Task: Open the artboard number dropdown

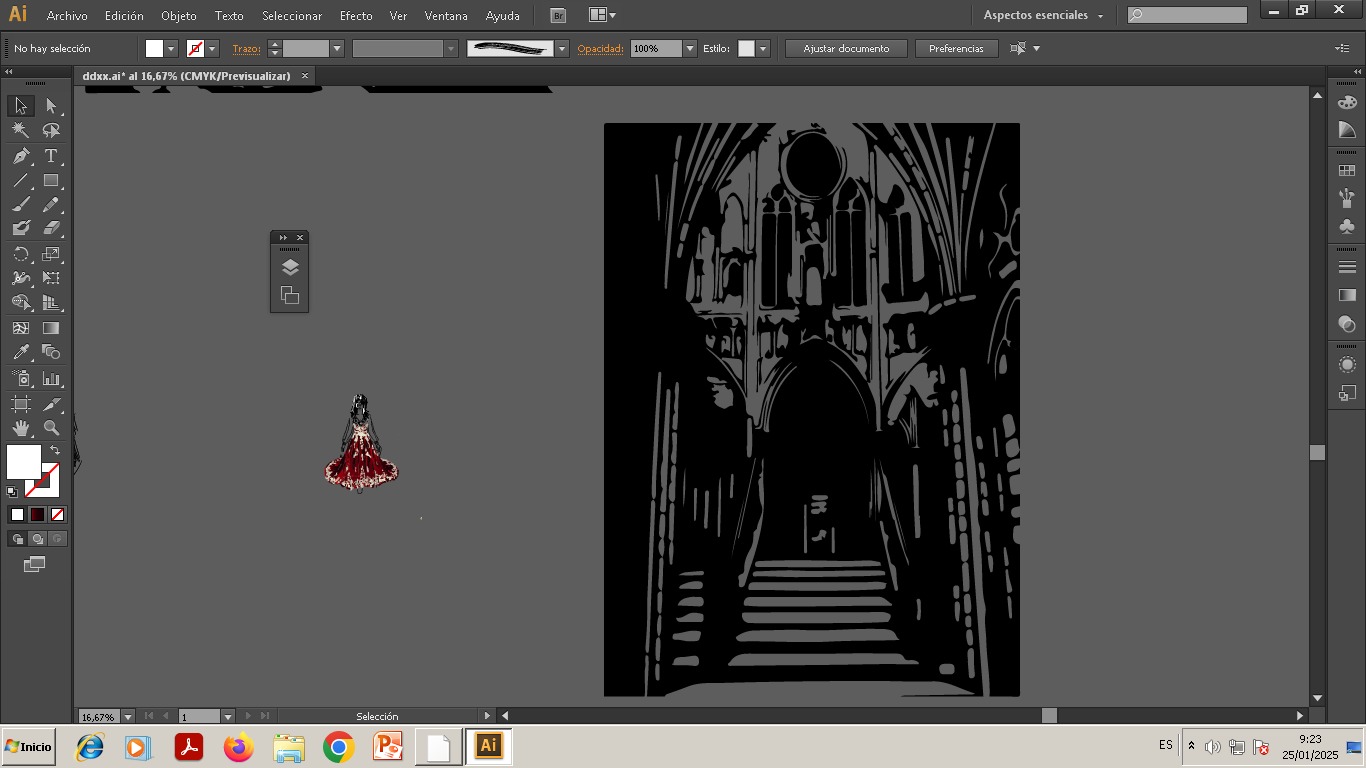Action: tap(227, 716)
